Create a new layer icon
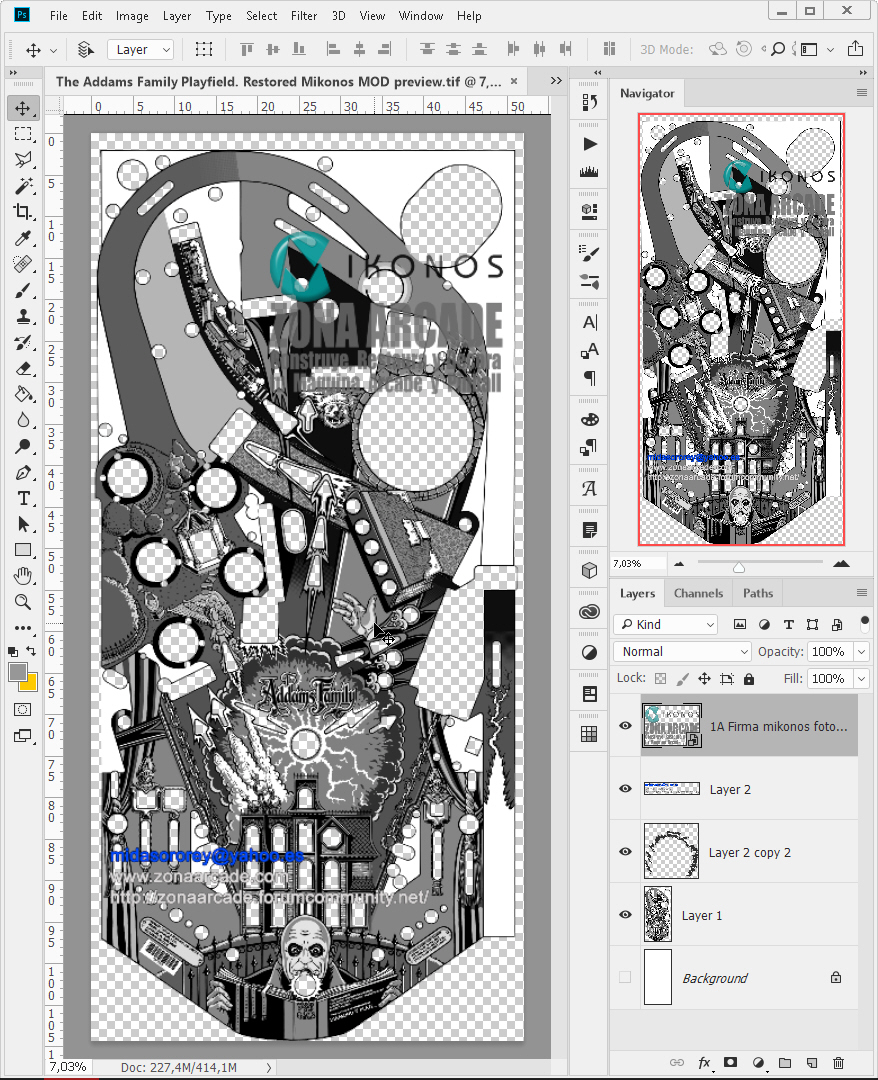 pyautogui.click(x=812, y=1063)
